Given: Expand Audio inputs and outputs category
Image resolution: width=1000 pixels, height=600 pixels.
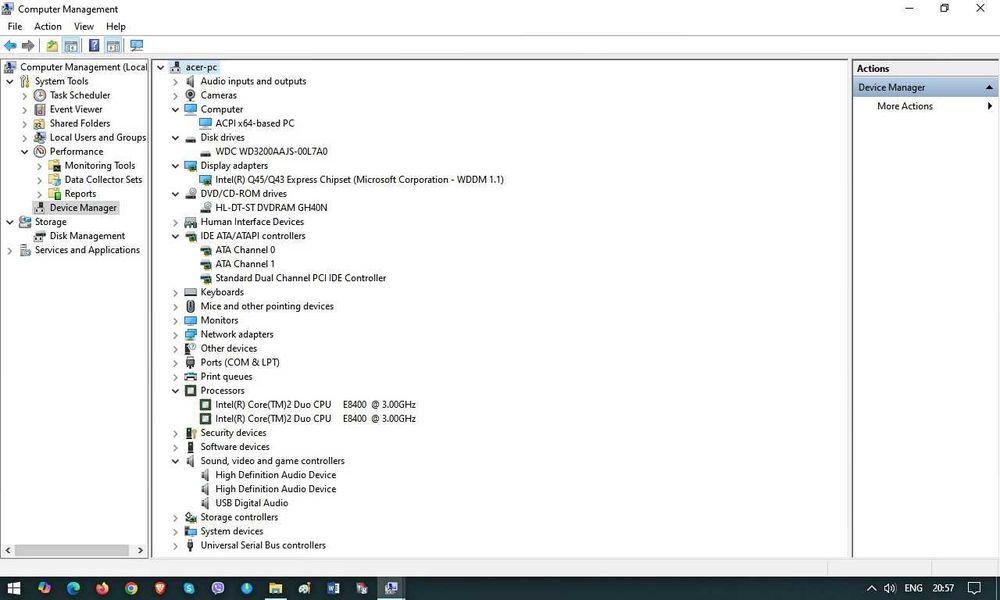Looking at the screenshot, I should coord(175,82).
